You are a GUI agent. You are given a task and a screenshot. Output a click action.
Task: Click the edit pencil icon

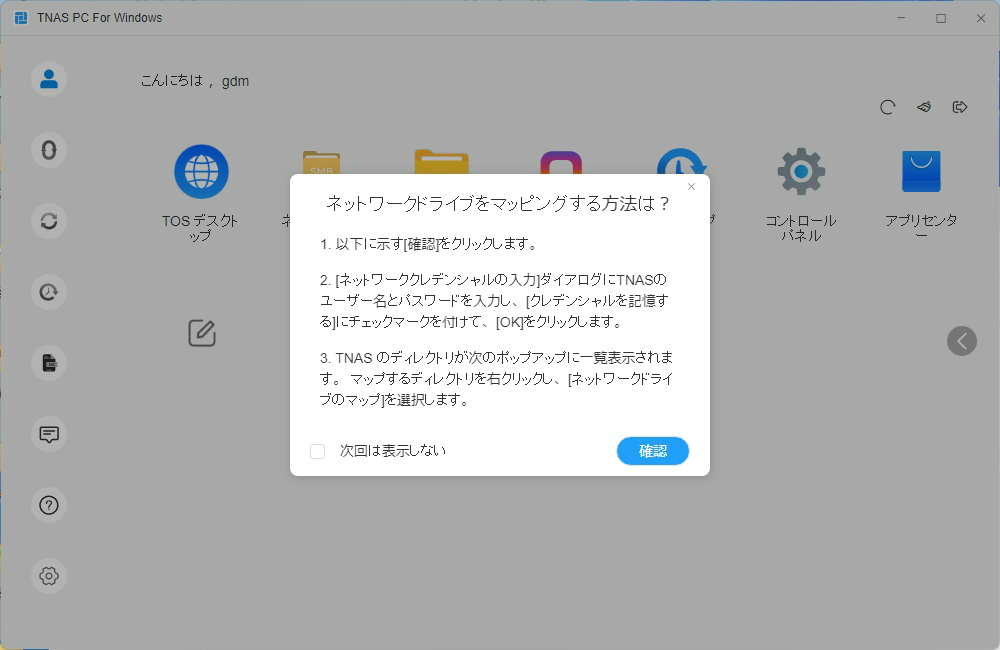point(202,333)
